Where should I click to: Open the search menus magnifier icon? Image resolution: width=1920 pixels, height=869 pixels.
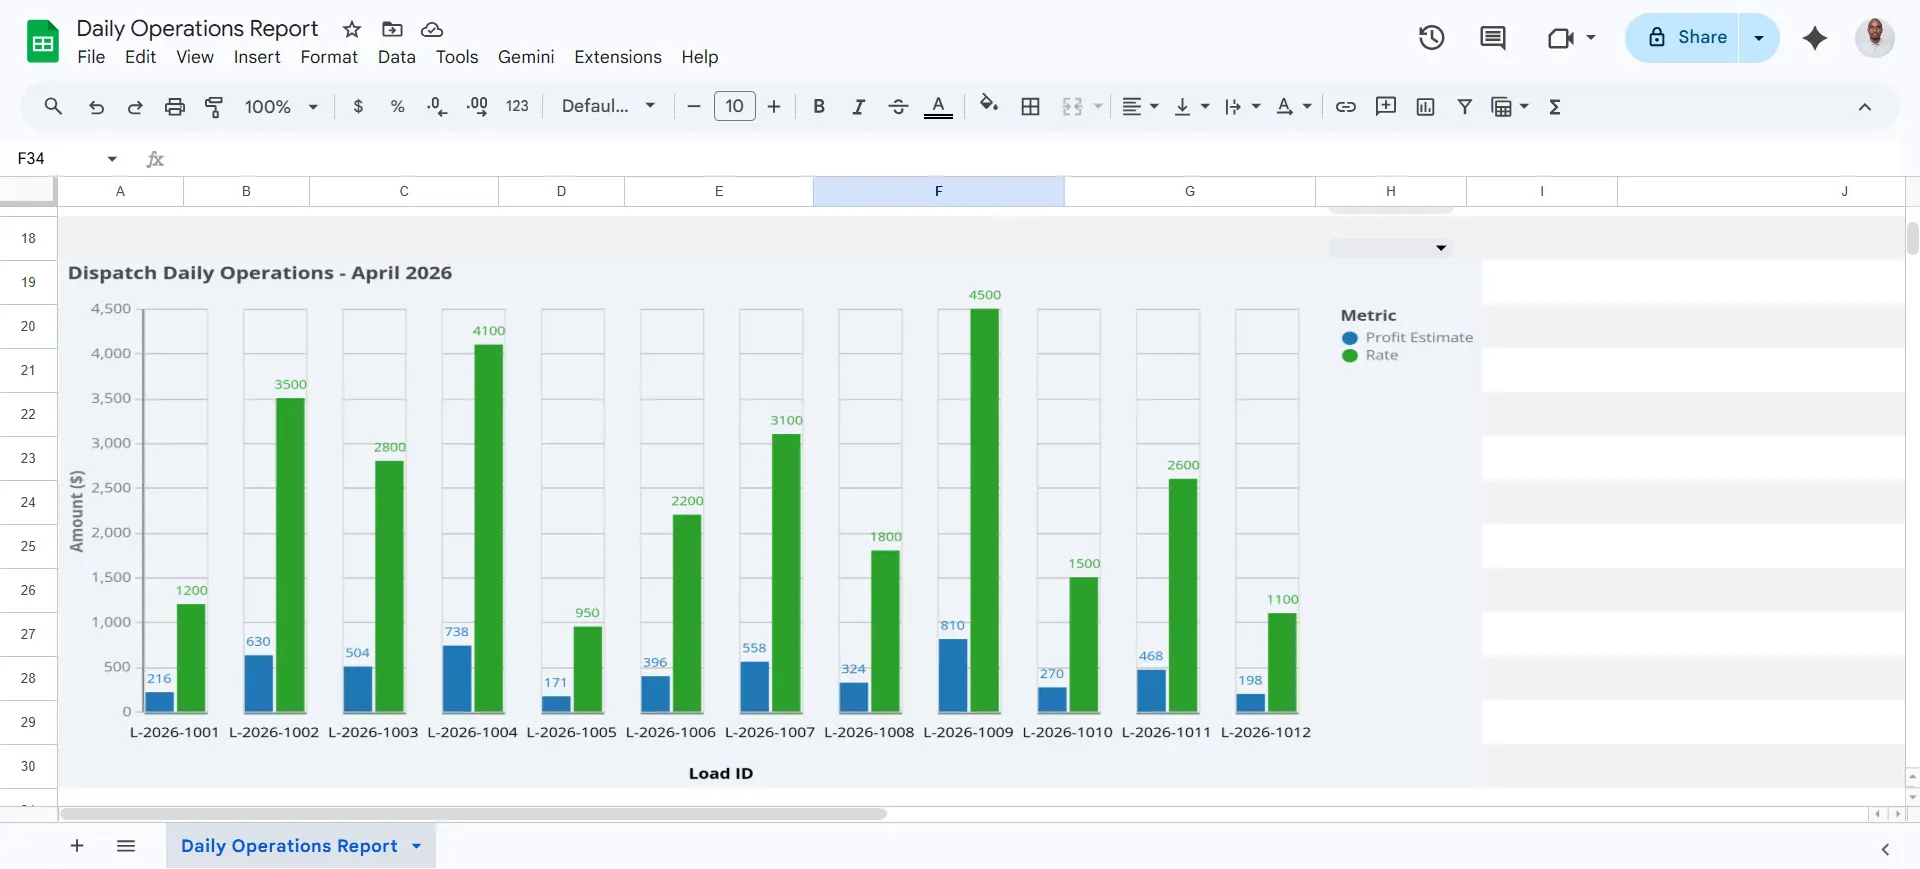(x=53, y=106)
